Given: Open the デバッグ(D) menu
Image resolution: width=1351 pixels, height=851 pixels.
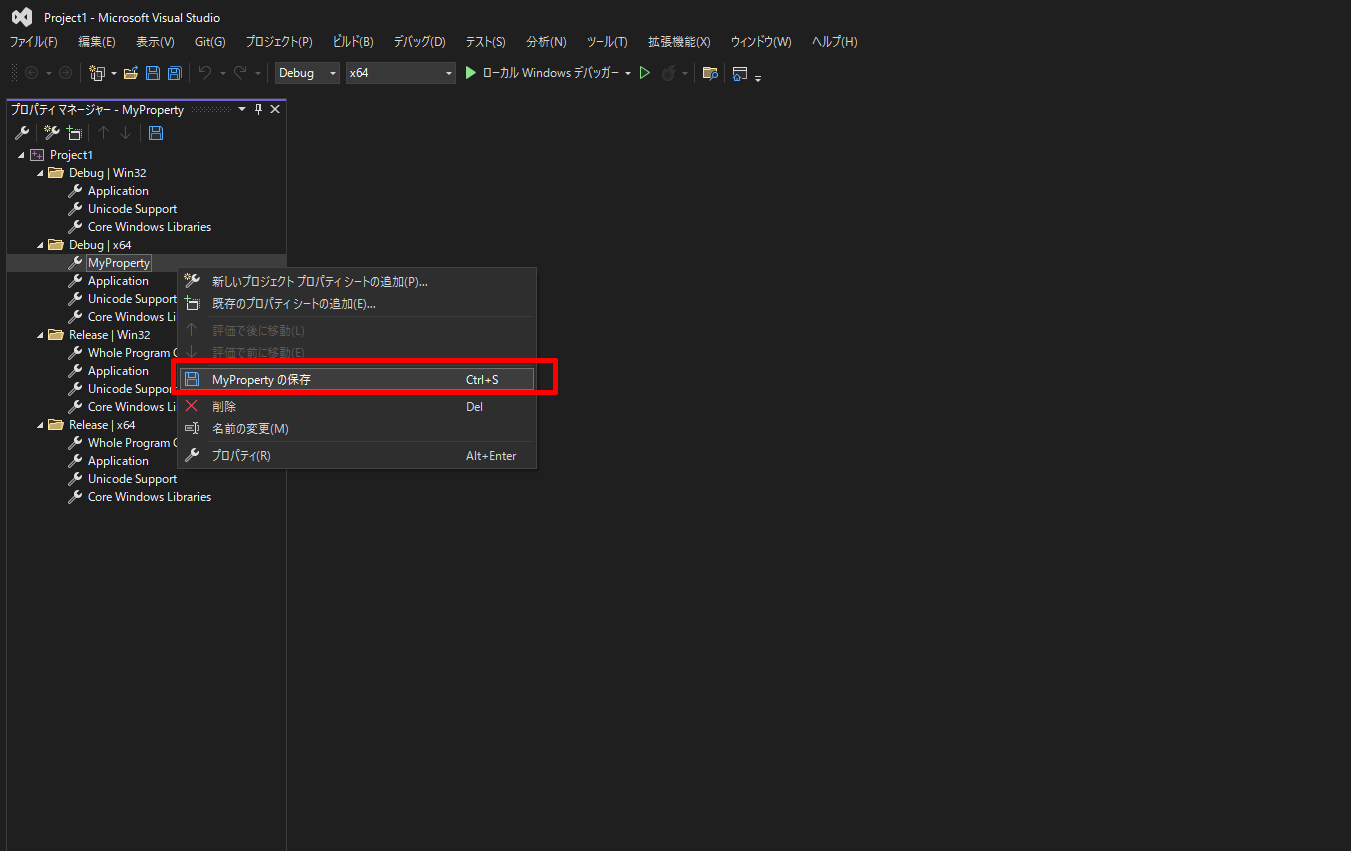Looking at the screenshot, I should coord(419,42).
